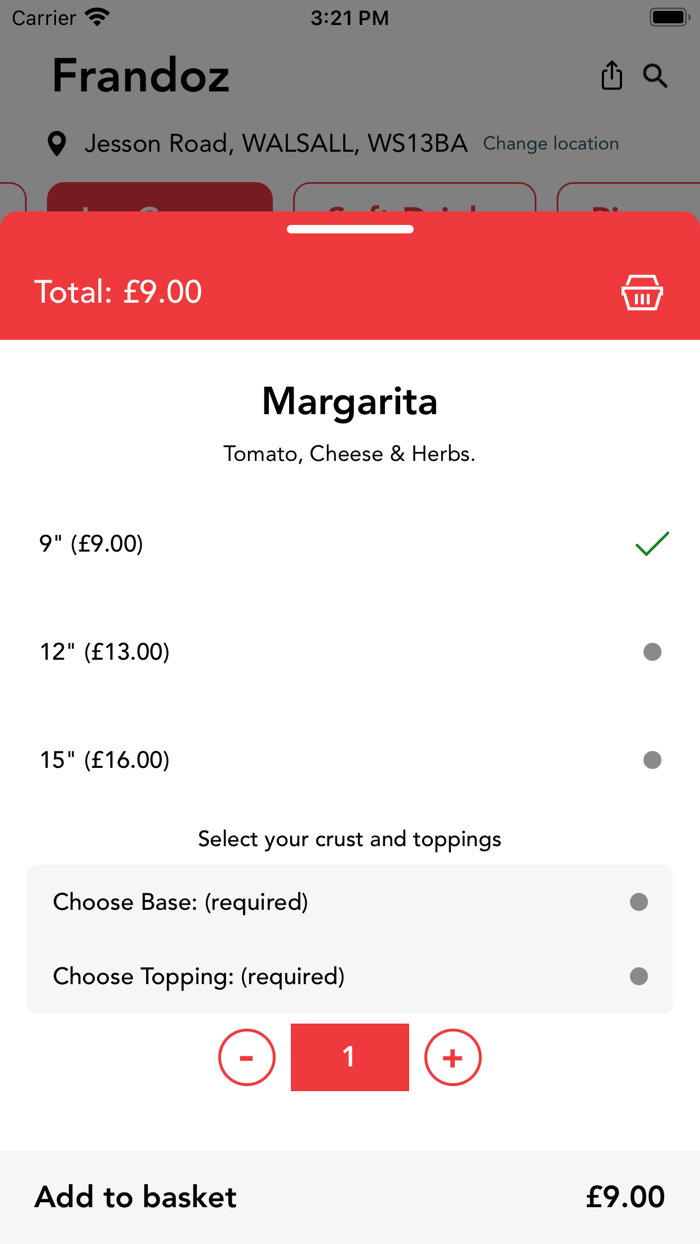Image resolution: width=700 pixels, height=1244 pixels.
Task: Click the Change location link
Action: point(551,144)
